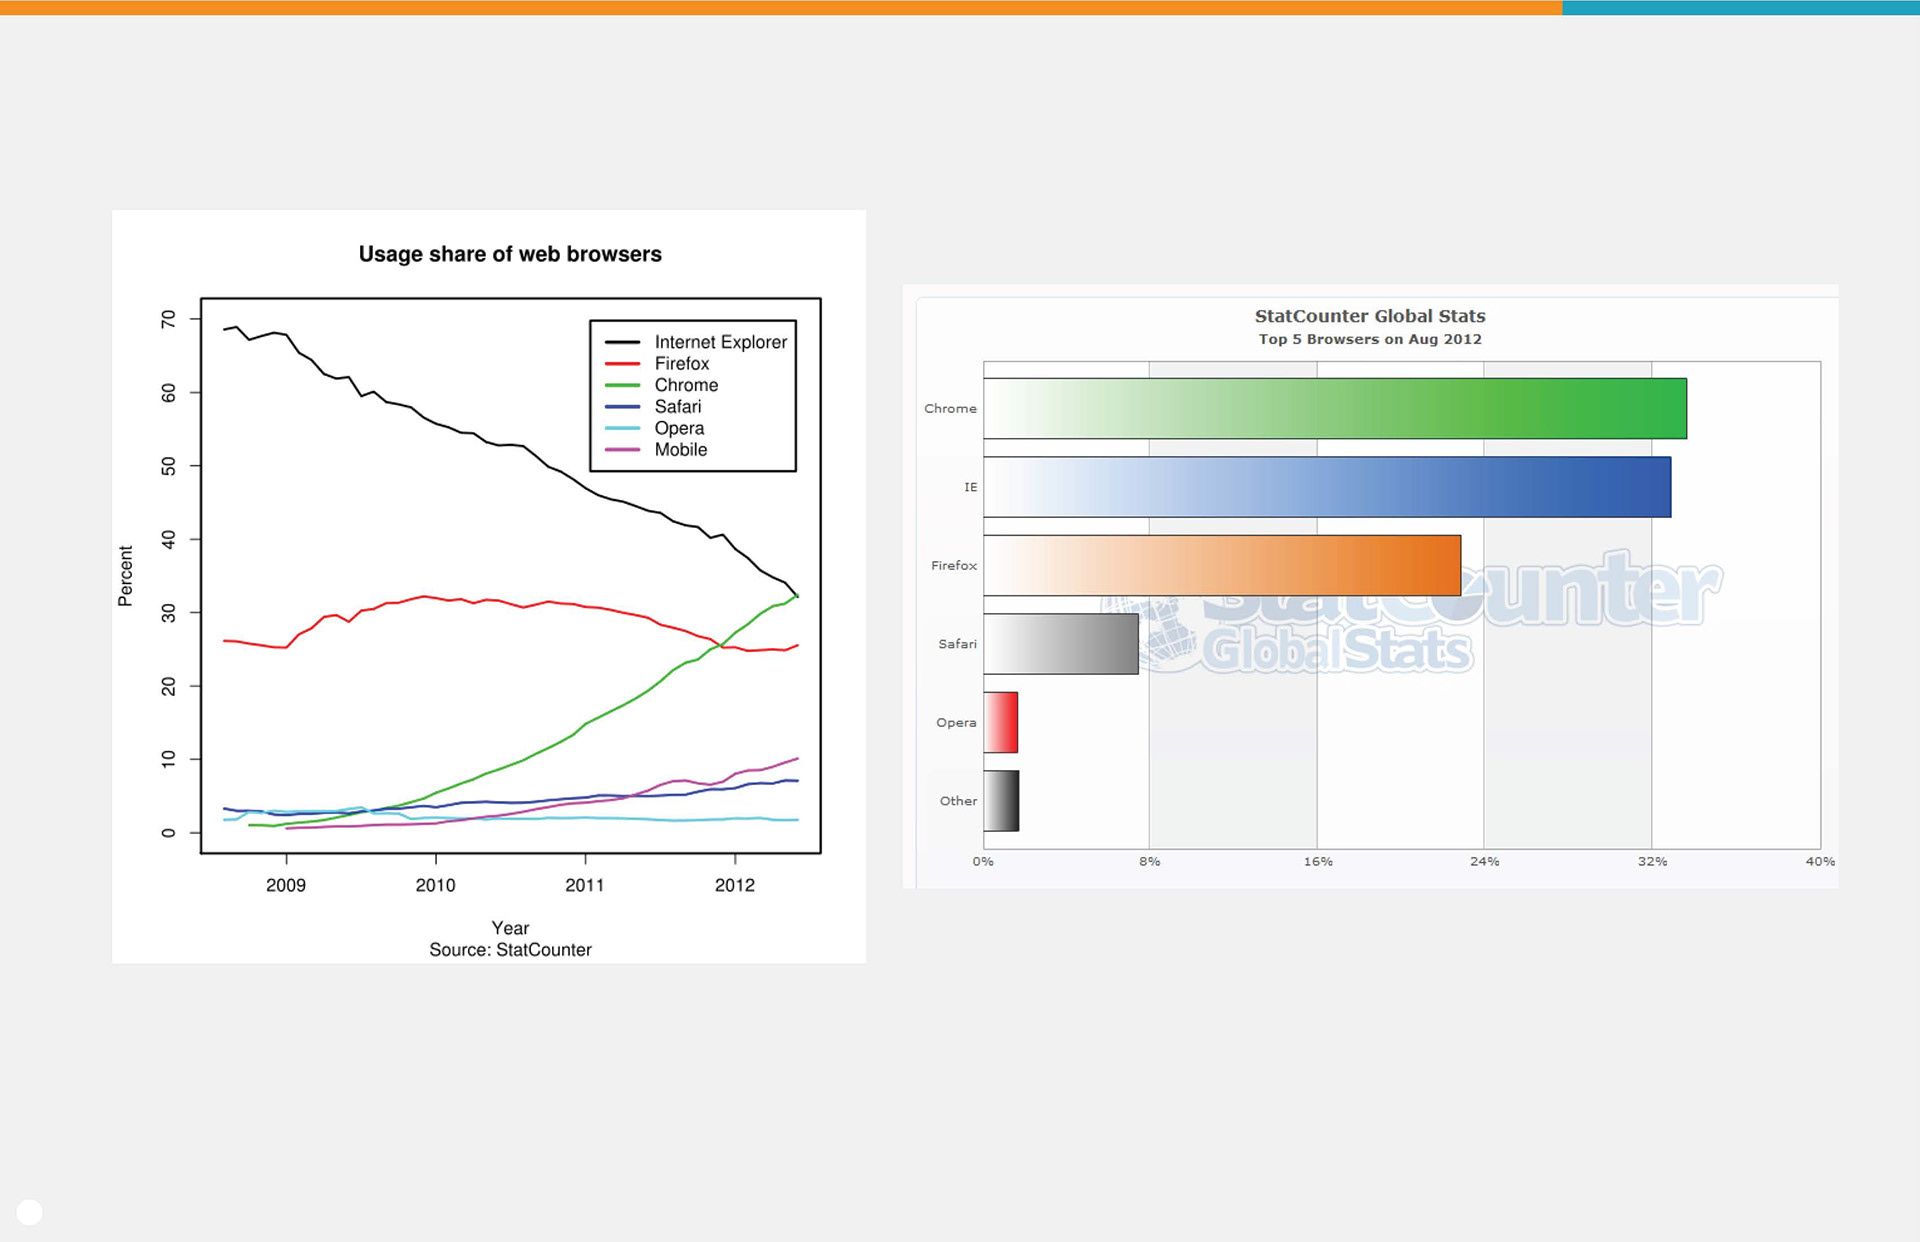This screenshot has width=1920, height=1242.
Task: Click the orange section of top progress bar
Action: click(780, 7)
